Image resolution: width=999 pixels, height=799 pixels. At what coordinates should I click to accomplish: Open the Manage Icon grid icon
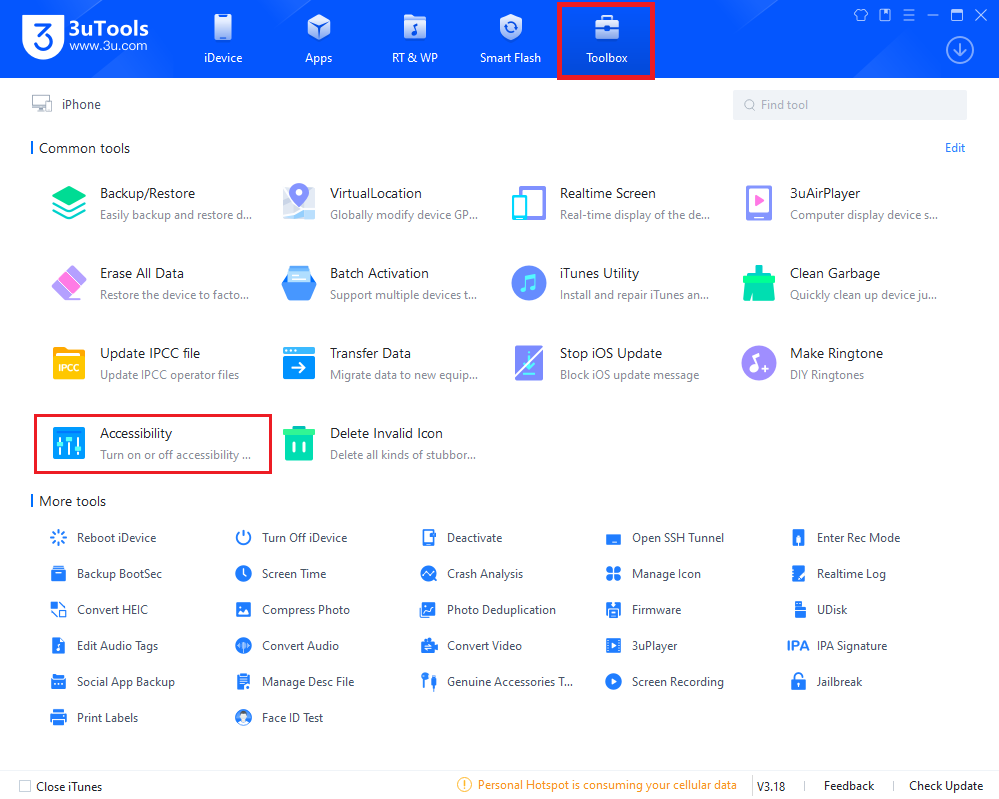[x=614, y=573]
